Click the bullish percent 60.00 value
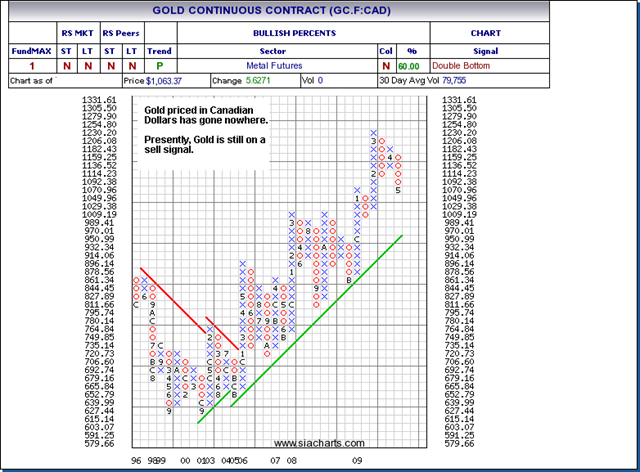This screenshot has height=472, width=640. pos(409,66)
